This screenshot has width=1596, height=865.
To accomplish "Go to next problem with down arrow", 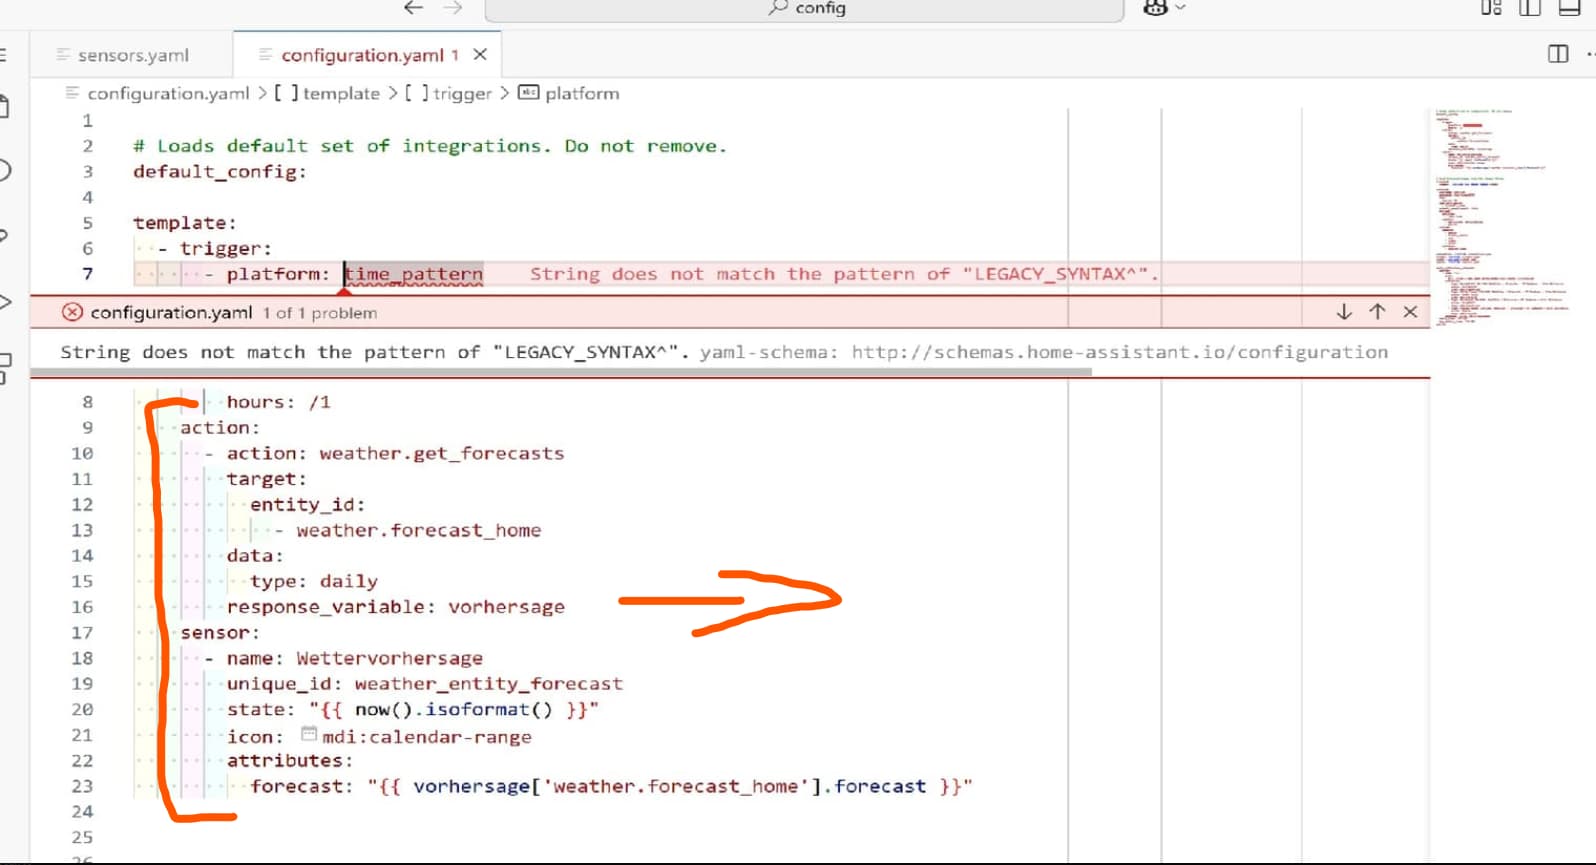I will pyautogui.click(x=1344, y=312).
